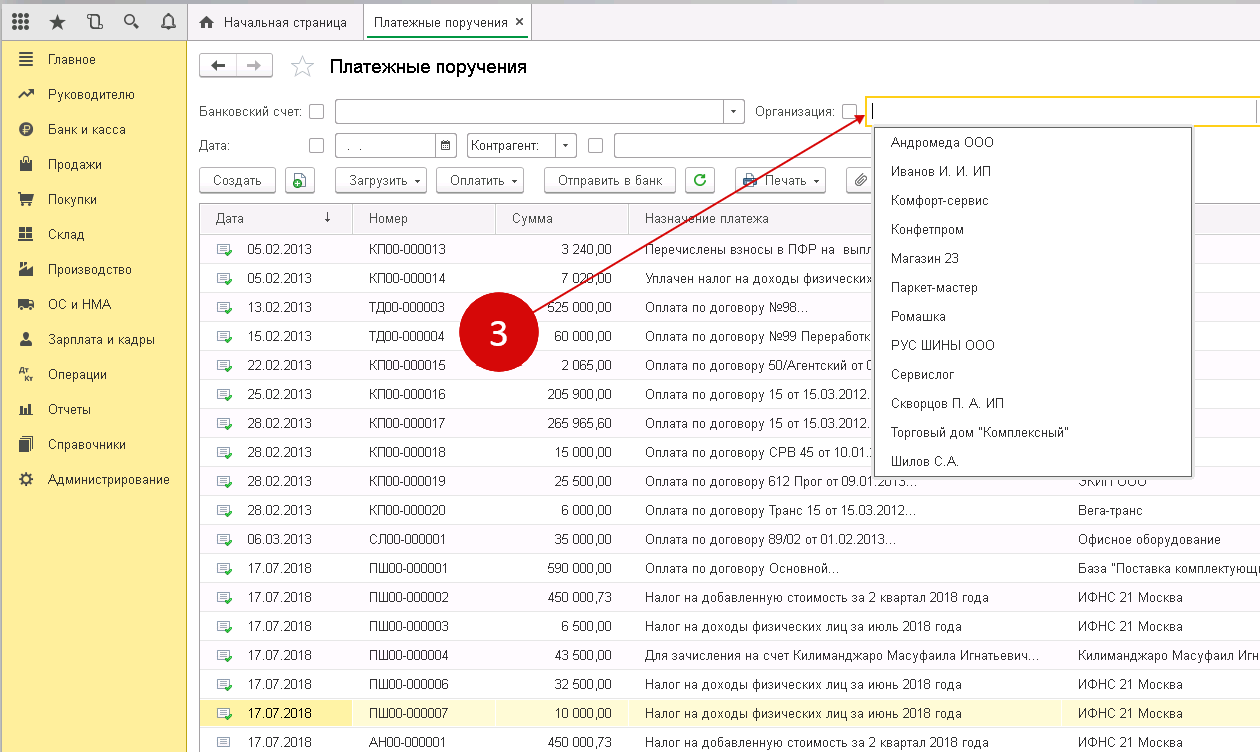Open the main sections grid menu
The height and width of the screenshot is (752, 1260).
(x=20, y=21)
